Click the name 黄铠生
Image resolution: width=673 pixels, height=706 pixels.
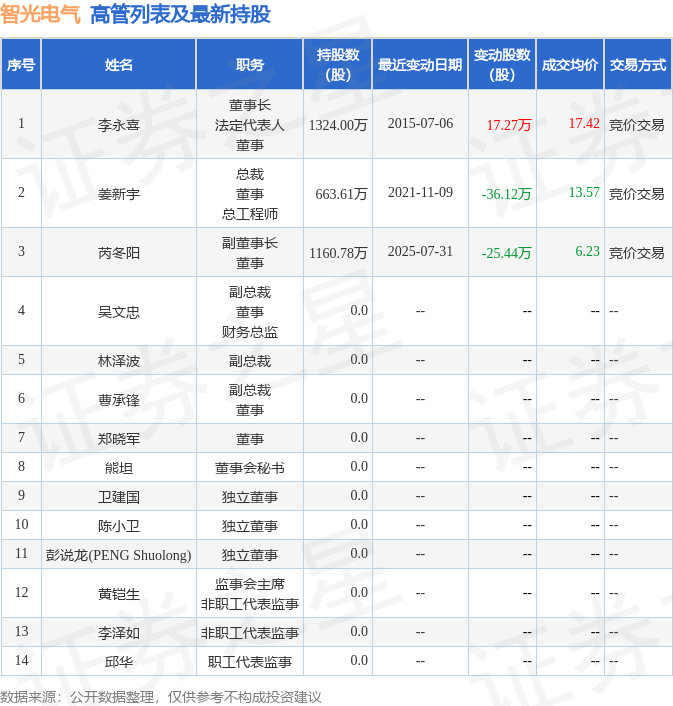[119, 594]
